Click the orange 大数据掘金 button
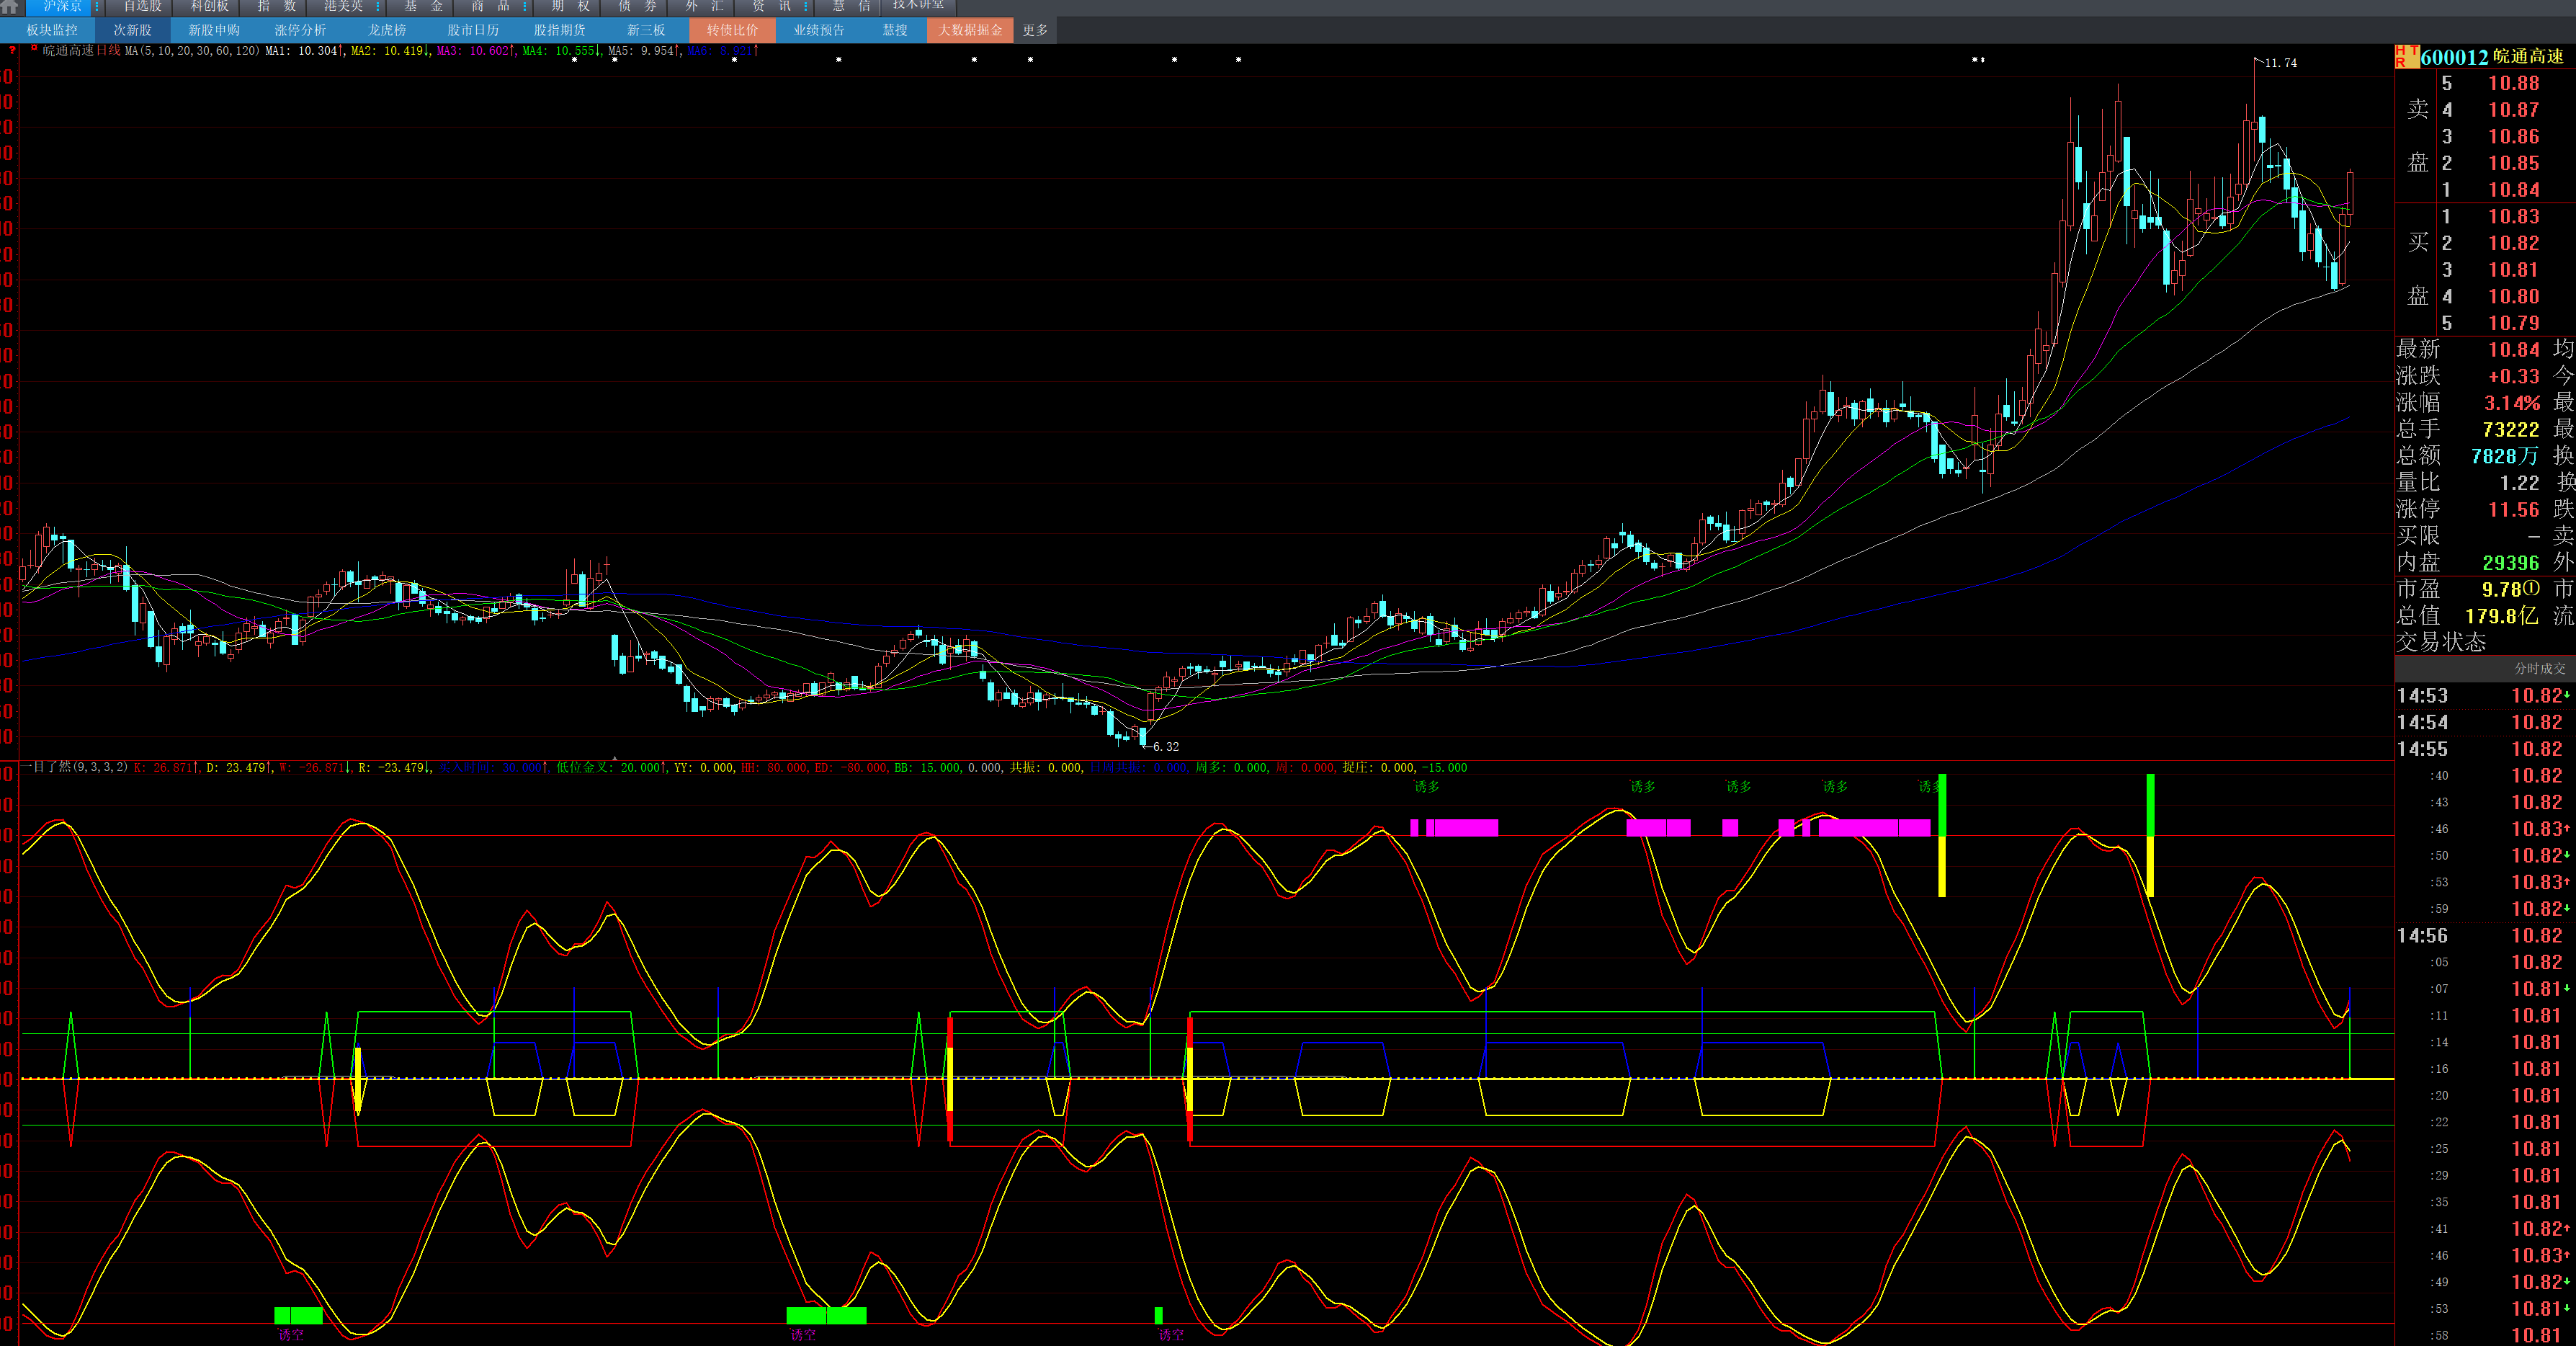This screenshot has width=2576, height=1346. [970, 30]
